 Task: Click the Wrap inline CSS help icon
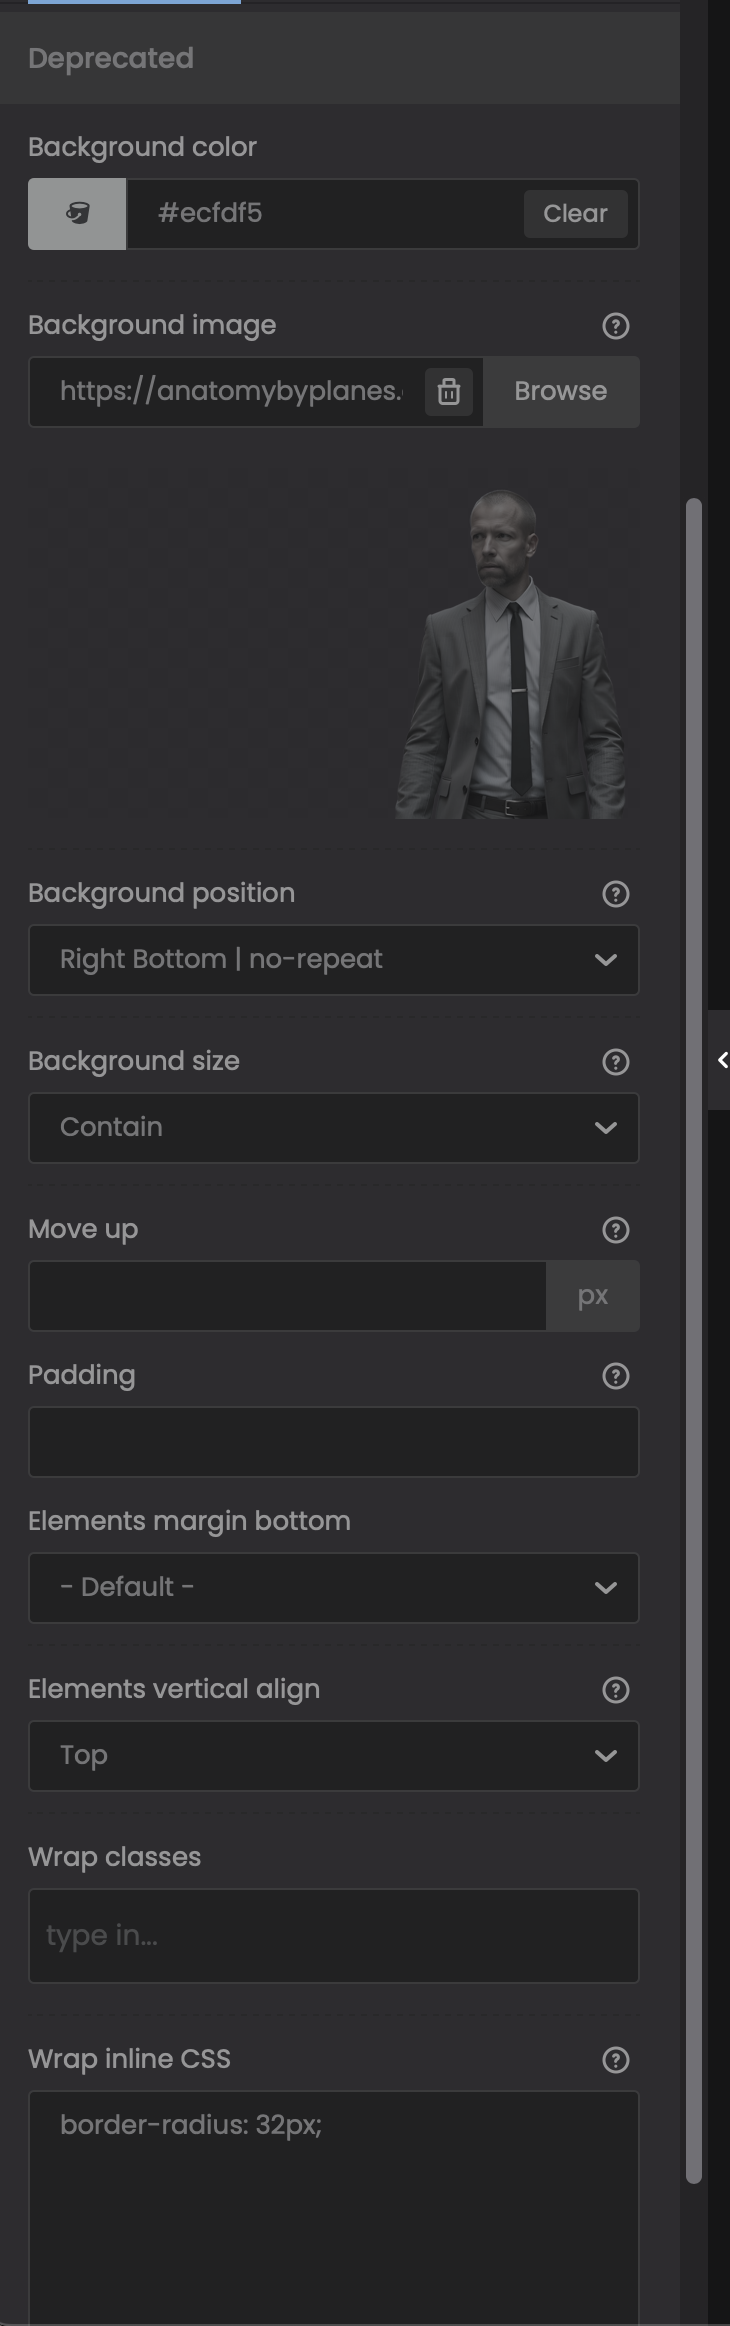(616, 2060)
